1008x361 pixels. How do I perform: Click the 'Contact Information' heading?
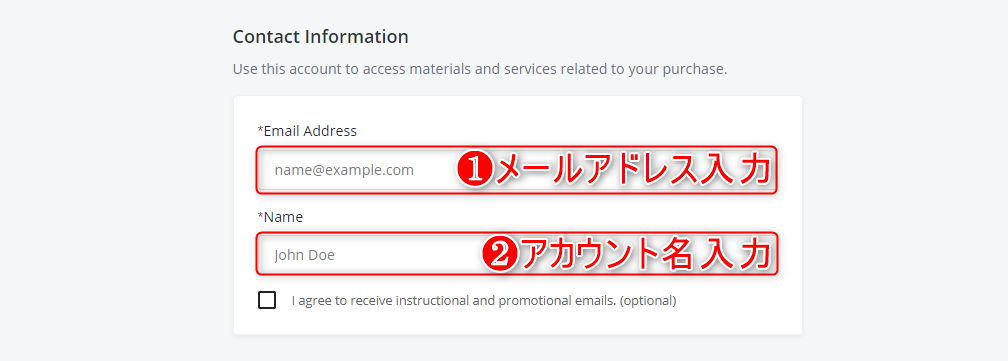pyautogui.click(x=321, y=37)
